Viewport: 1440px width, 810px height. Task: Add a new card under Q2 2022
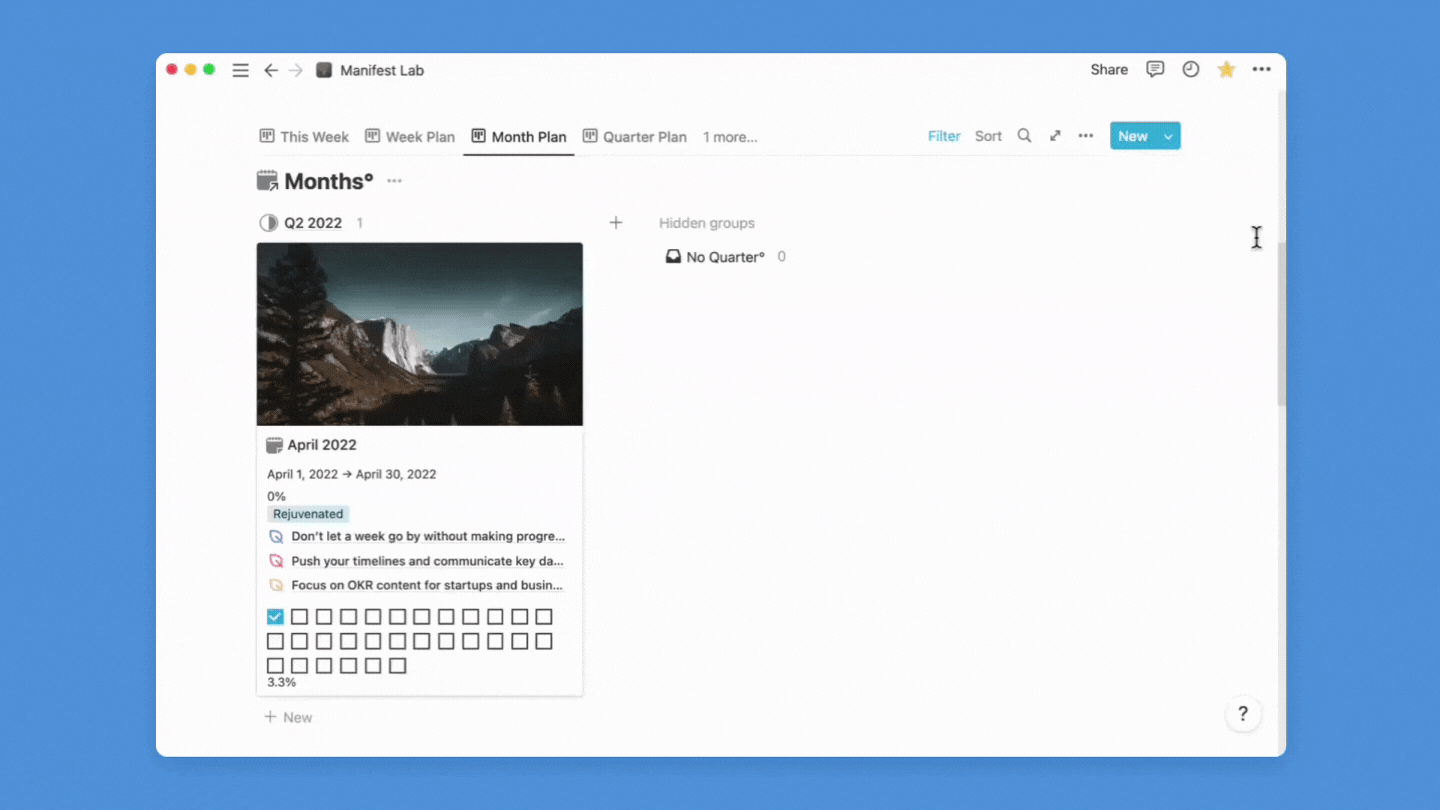tap(288, 717)
